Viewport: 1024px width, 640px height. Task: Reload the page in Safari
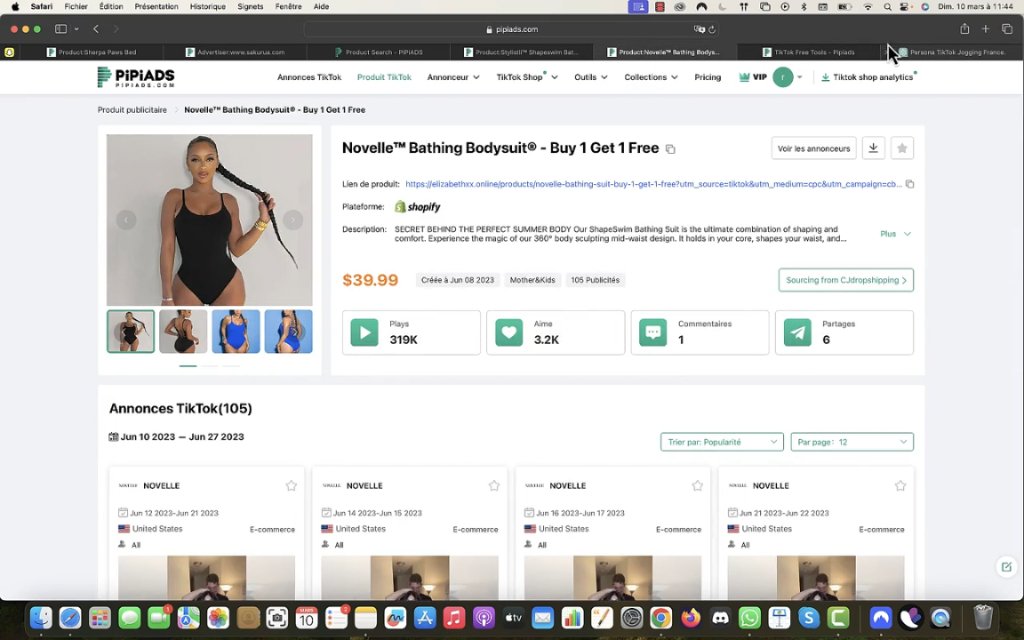click(712, 29)
